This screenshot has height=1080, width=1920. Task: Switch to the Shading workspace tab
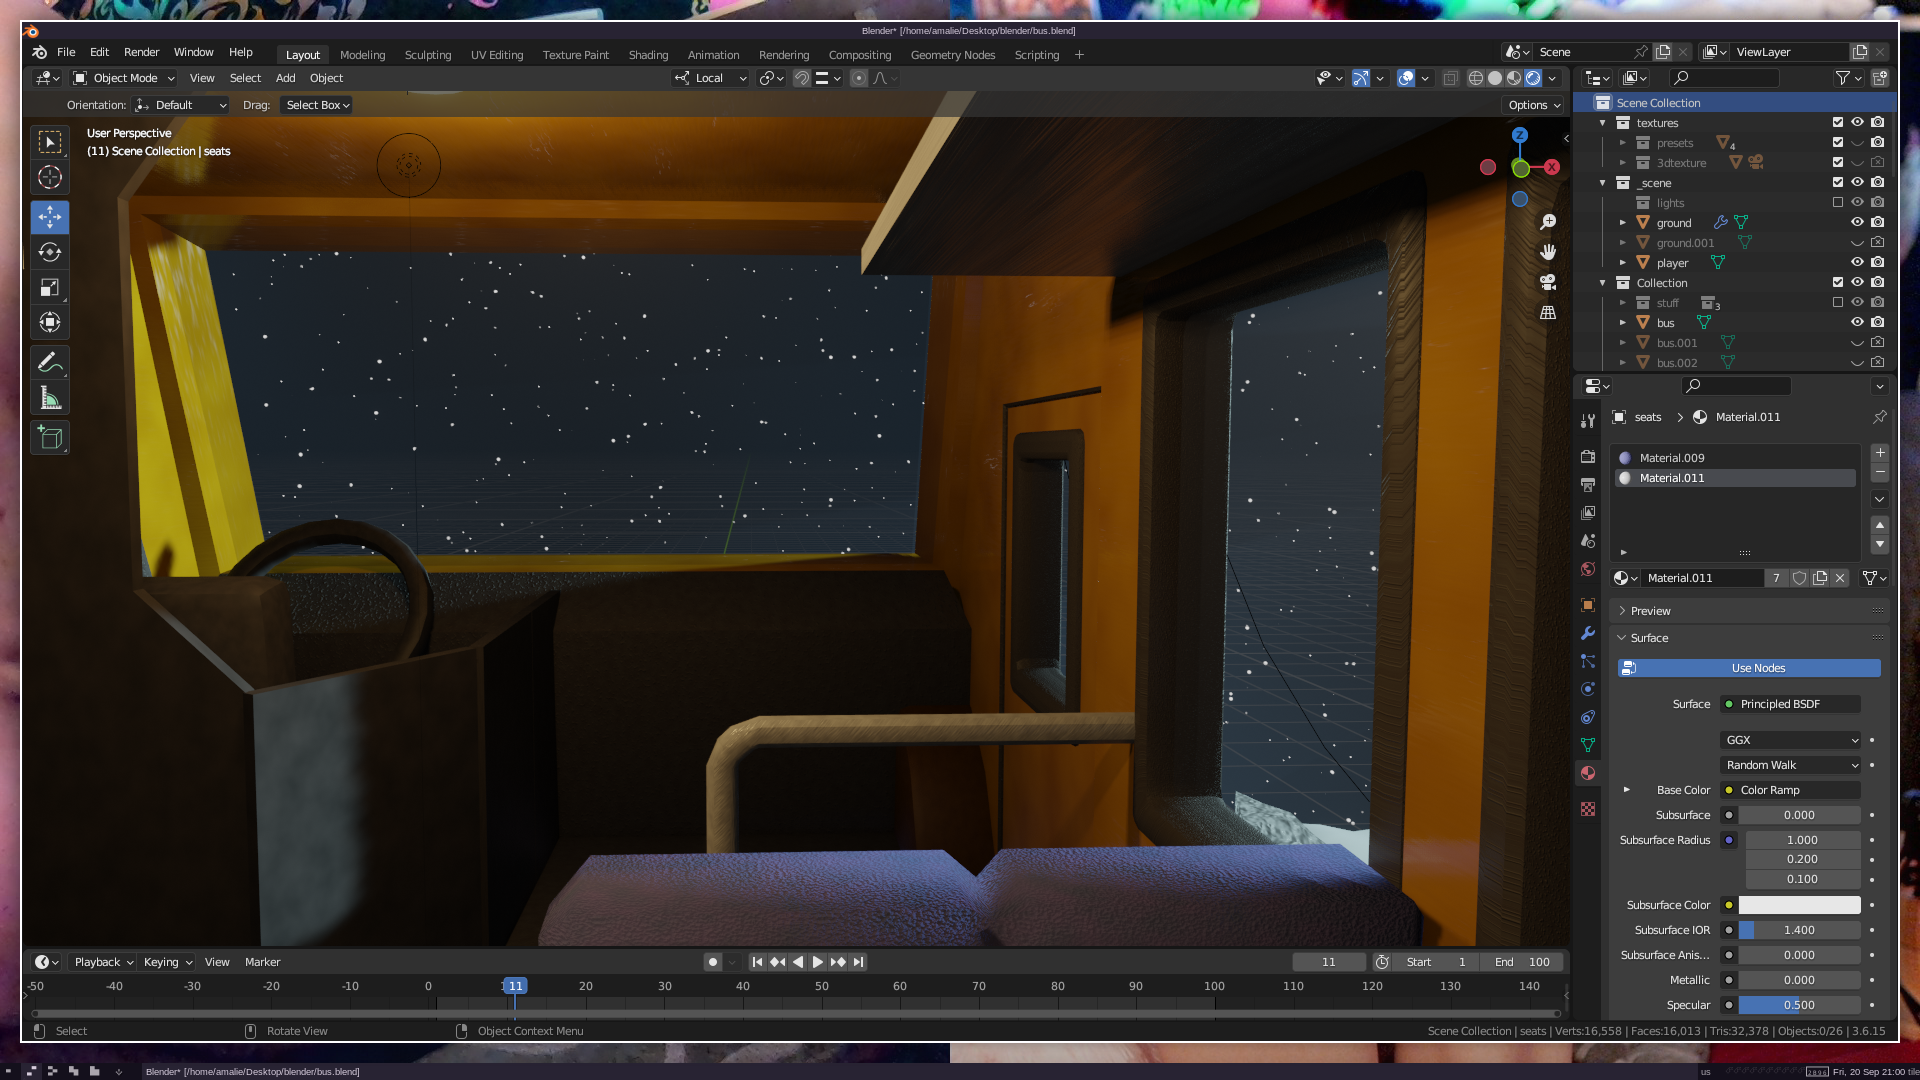(648, 55)
